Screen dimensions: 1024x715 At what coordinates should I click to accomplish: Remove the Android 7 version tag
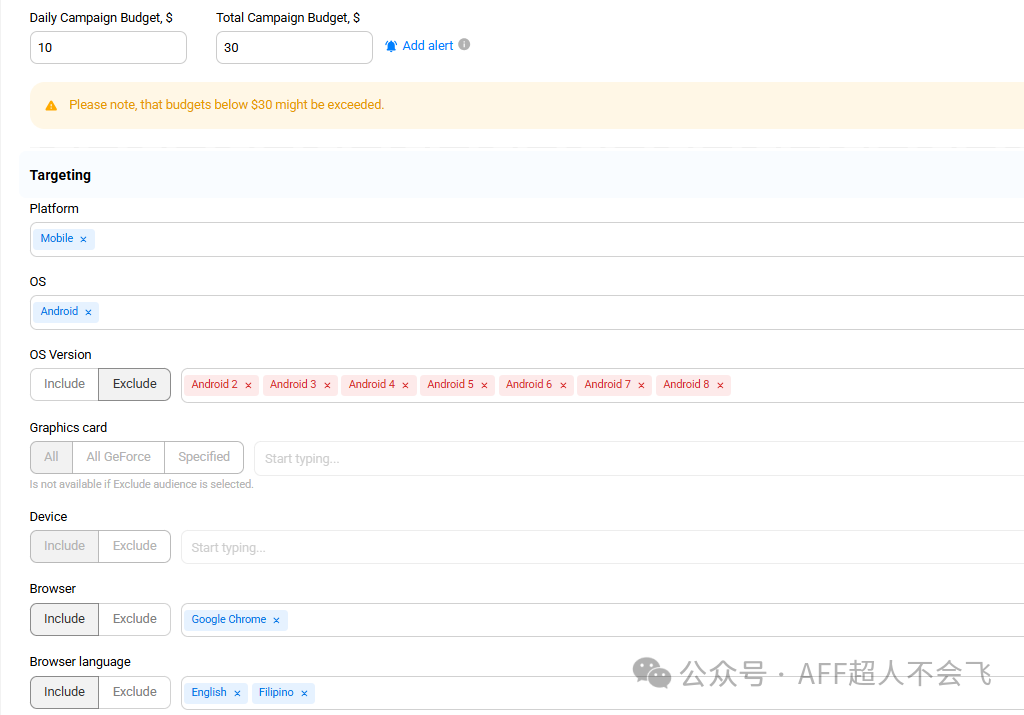pos(641,386)
